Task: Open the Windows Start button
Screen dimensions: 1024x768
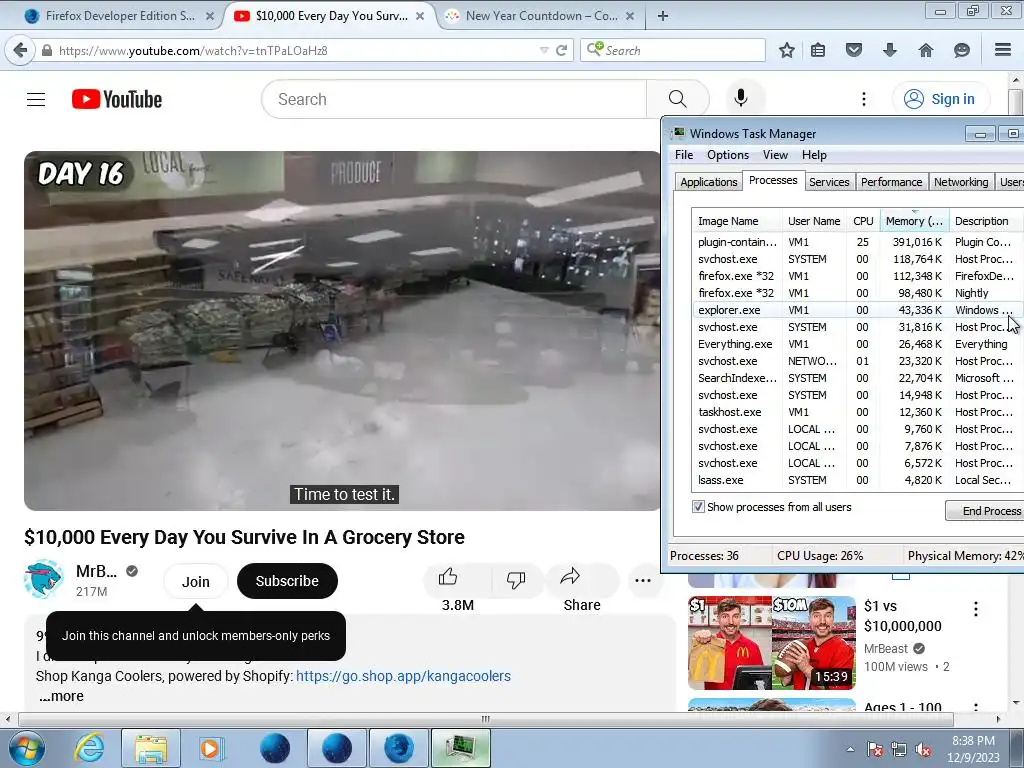Action: 27,748
